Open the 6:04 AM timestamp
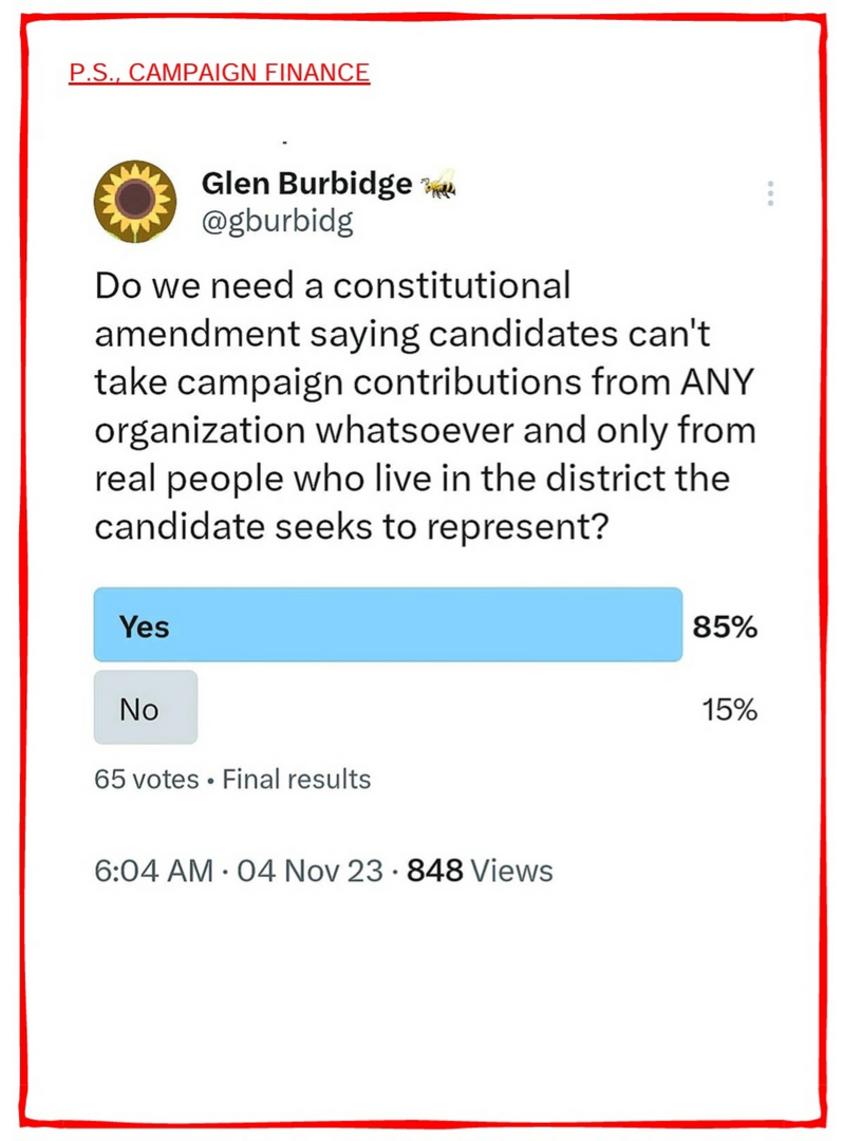 tap(154, 871)
